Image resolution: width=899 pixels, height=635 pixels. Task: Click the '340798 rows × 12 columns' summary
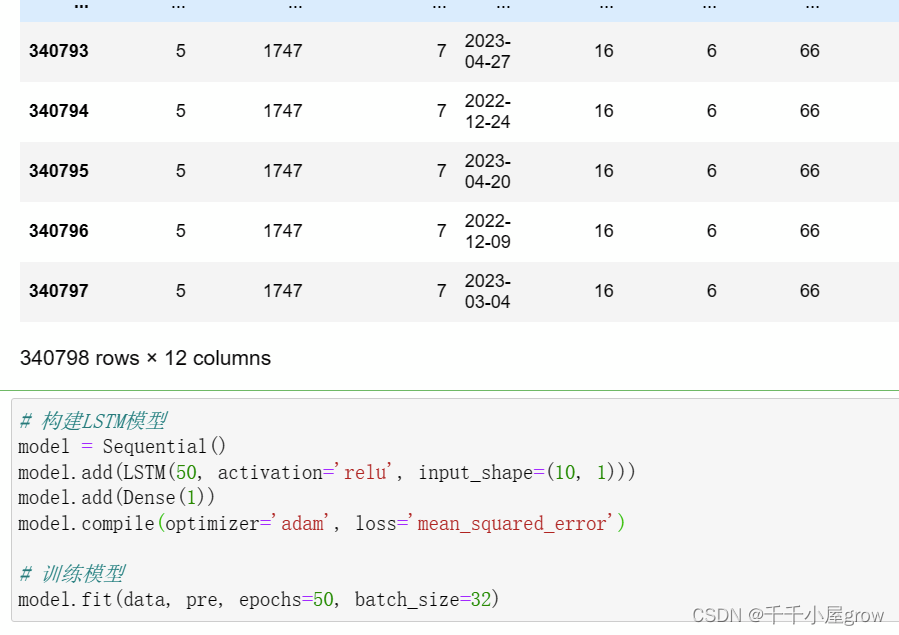[x=145, y=358]
